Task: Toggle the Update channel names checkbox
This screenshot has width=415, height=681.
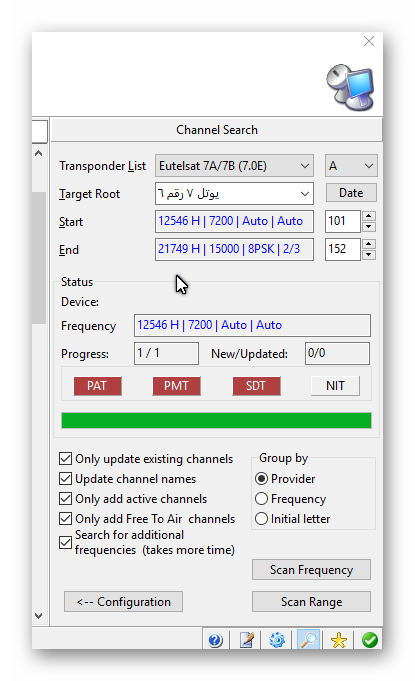Action: 66,479
